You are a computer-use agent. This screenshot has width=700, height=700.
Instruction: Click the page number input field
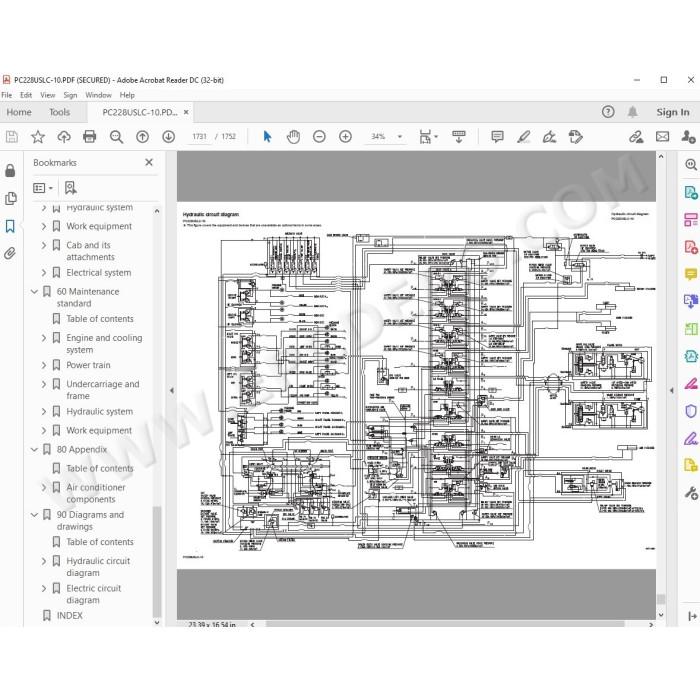(200, 137)
